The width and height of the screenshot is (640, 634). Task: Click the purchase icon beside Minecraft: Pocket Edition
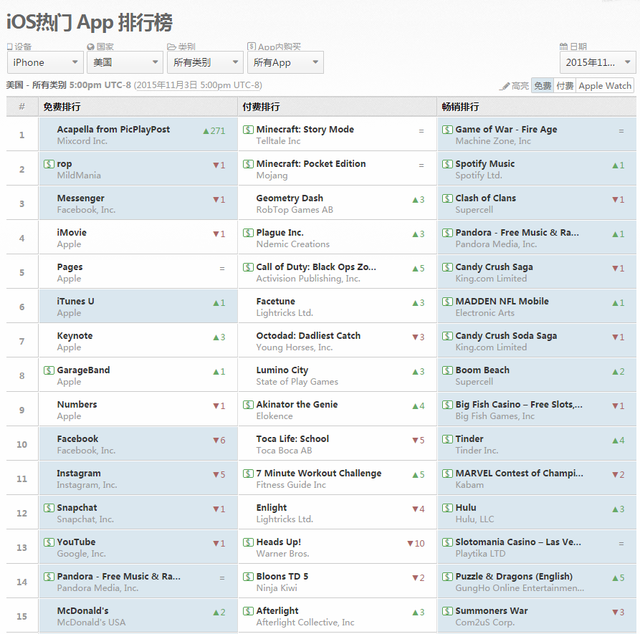(x=248, y=164)
